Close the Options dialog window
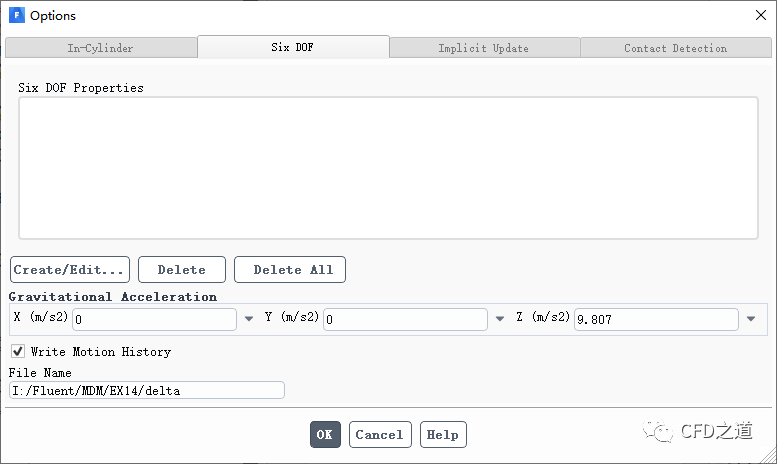777x464 pixels. point(757,15)
